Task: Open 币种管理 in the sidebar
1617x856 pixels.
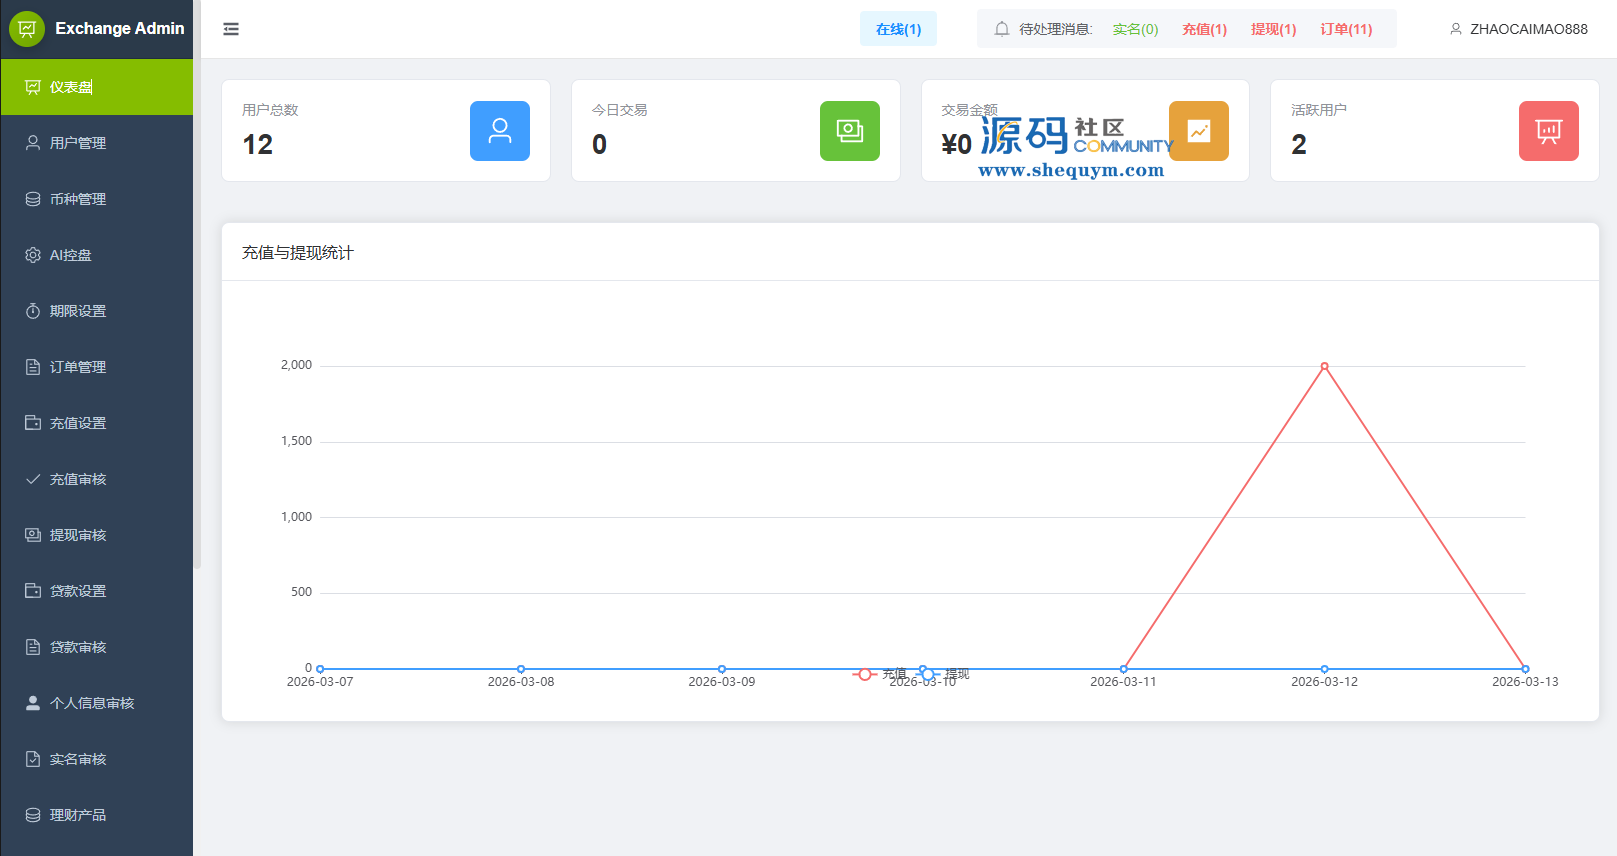Action: point(78,199)
